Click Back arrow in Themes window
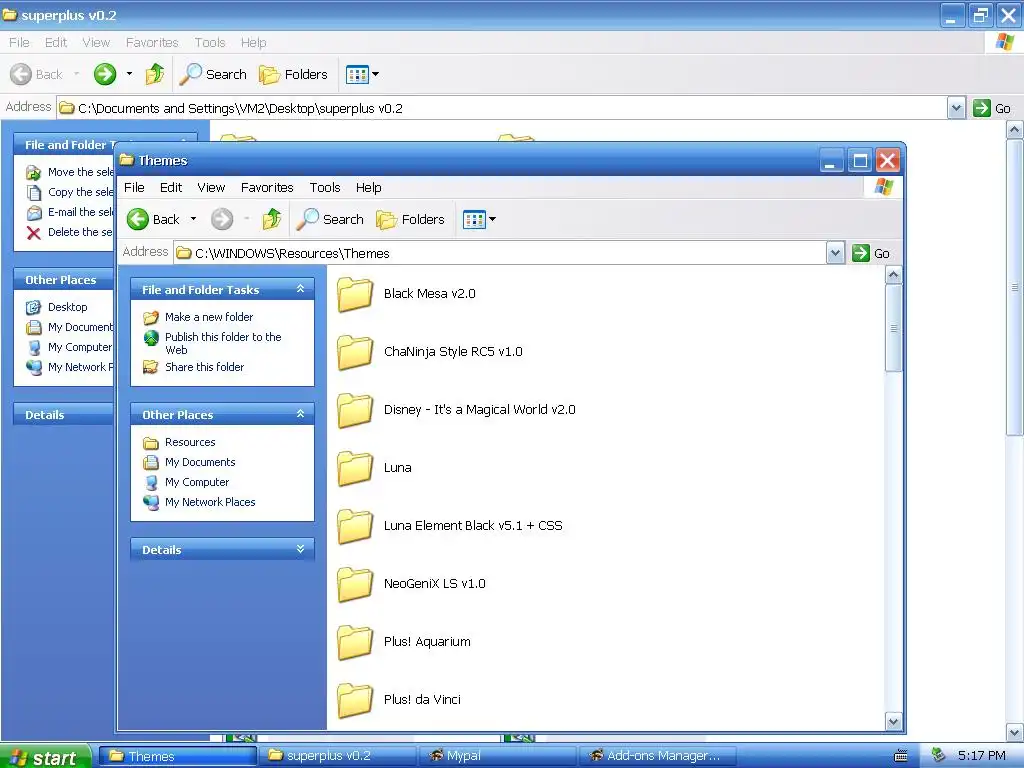The height and width of the screenshot is (768, 1024). click(138, 219)
